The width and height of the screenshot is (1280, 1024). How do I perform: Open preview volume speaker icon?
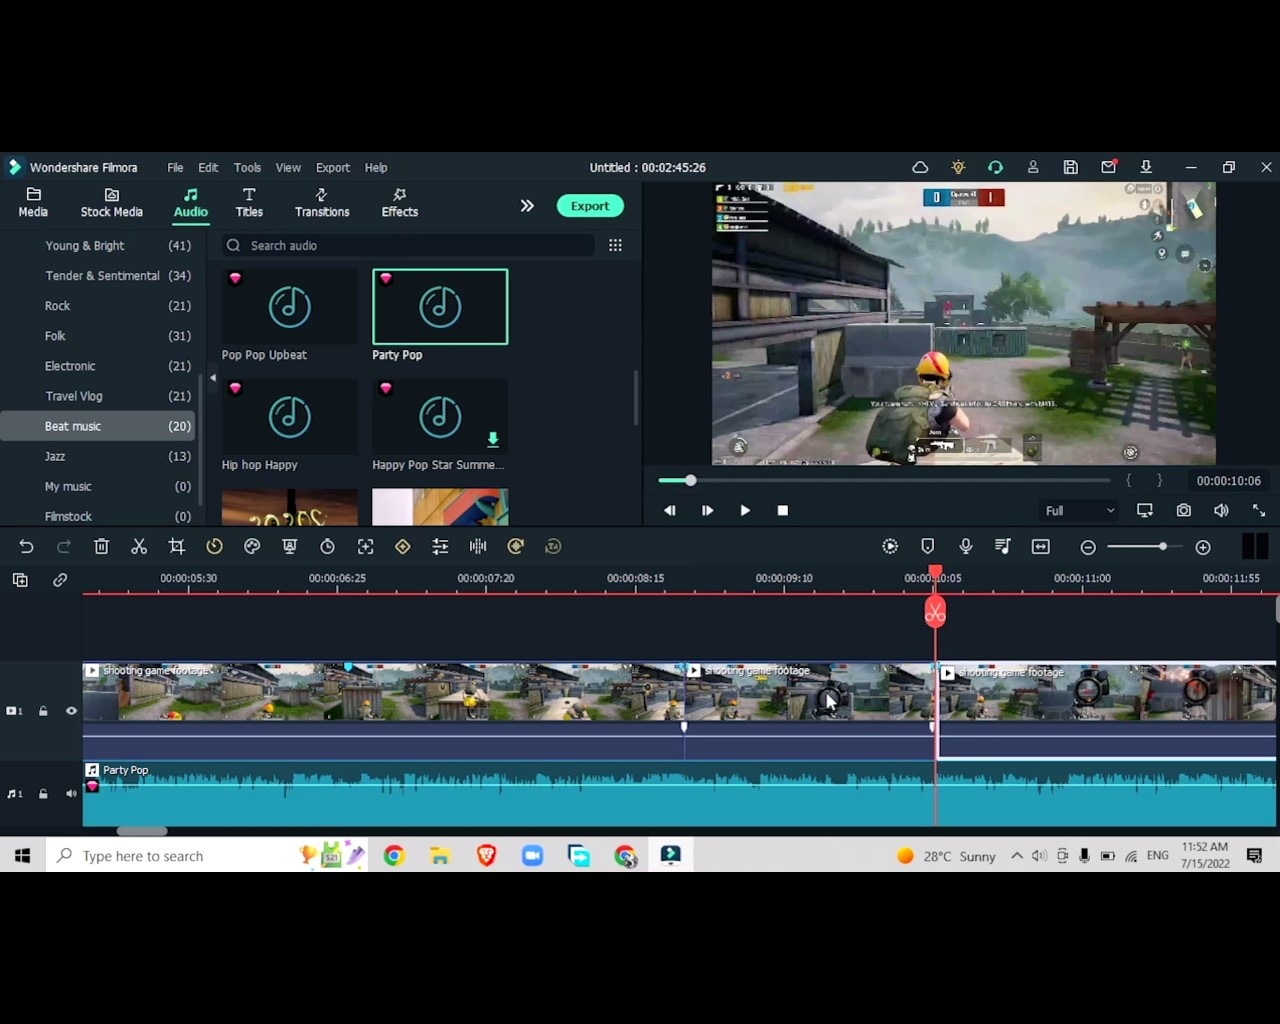(x=1221, y=510)
